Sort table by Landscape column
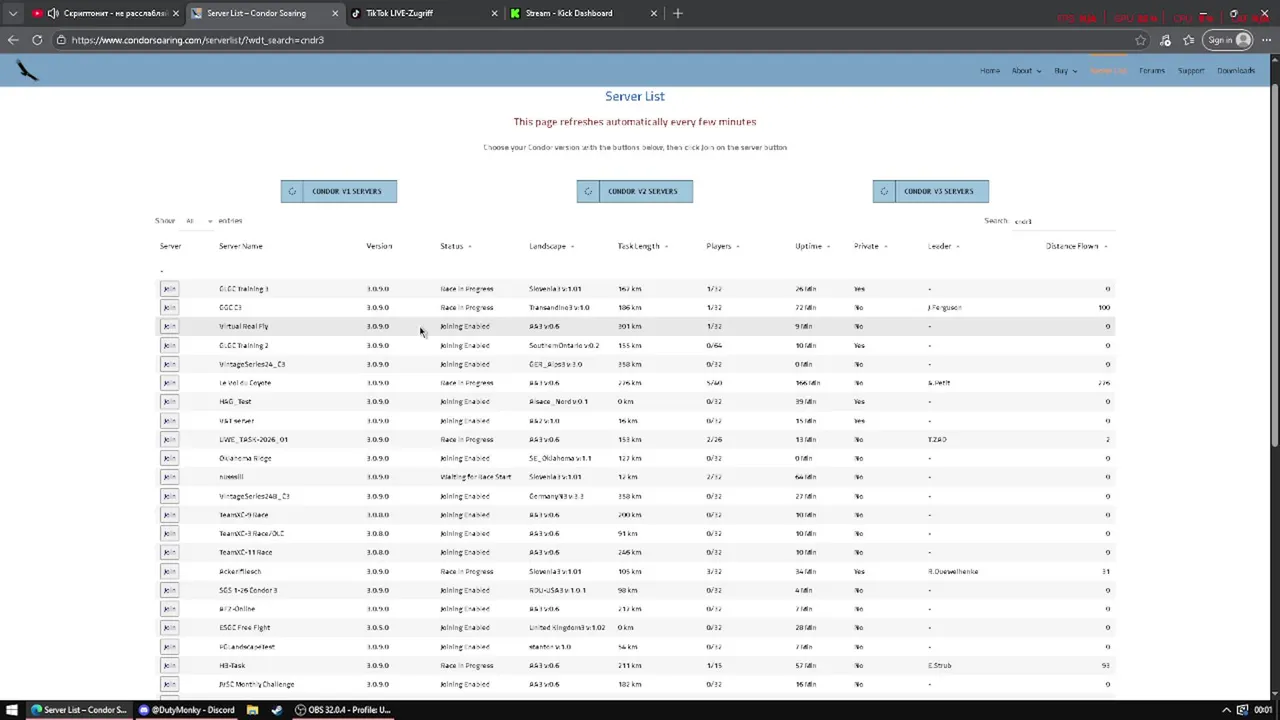This screenshot has height=720, width=1280. click(x=551, y=246)
